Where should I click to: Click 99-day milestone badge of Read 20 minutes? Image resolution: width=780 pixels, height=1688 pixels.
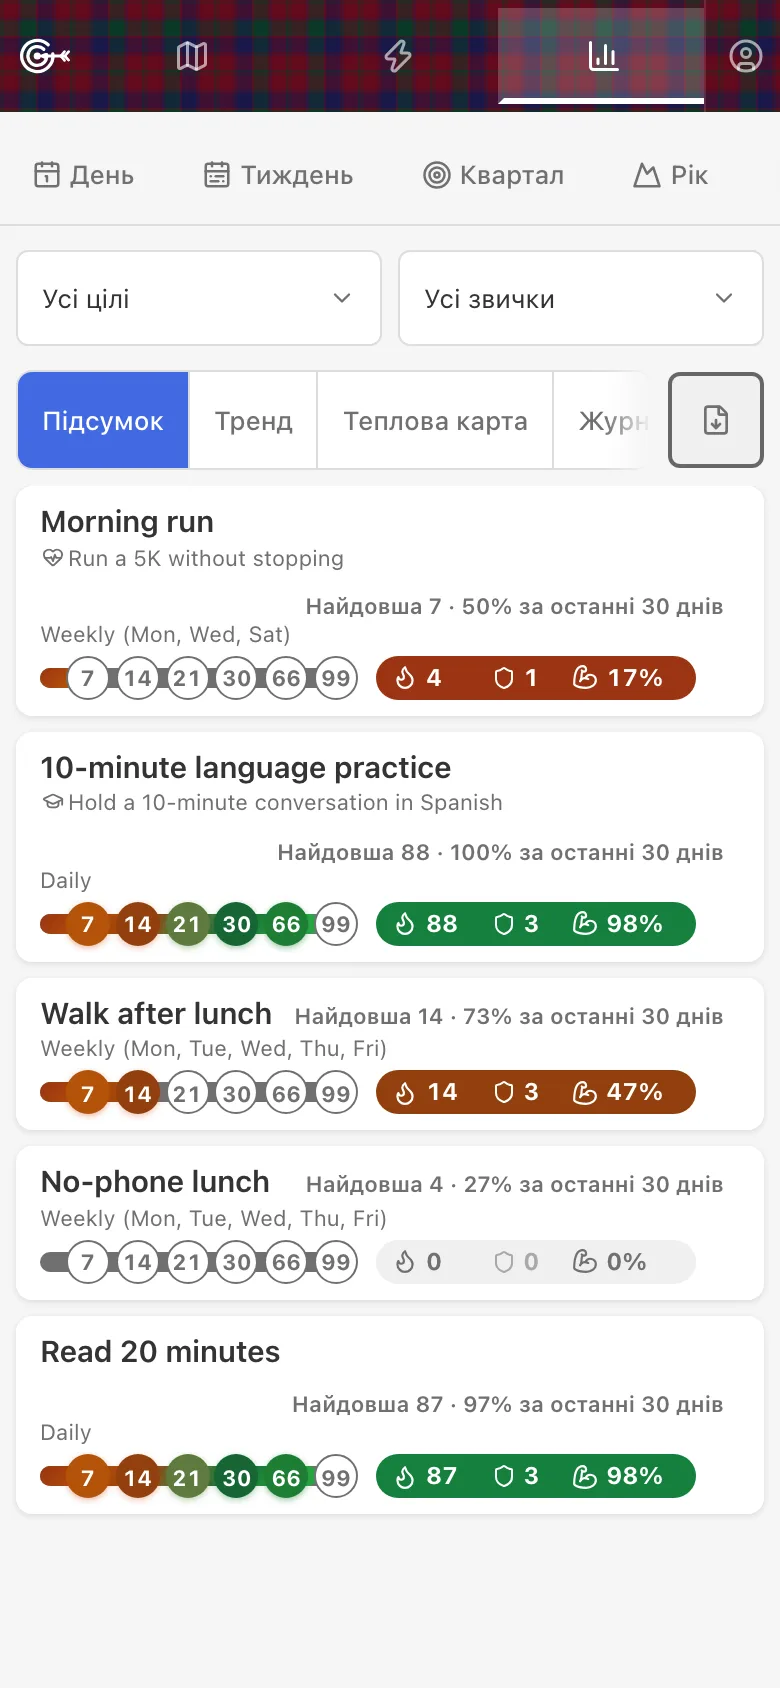[336, 1476]
